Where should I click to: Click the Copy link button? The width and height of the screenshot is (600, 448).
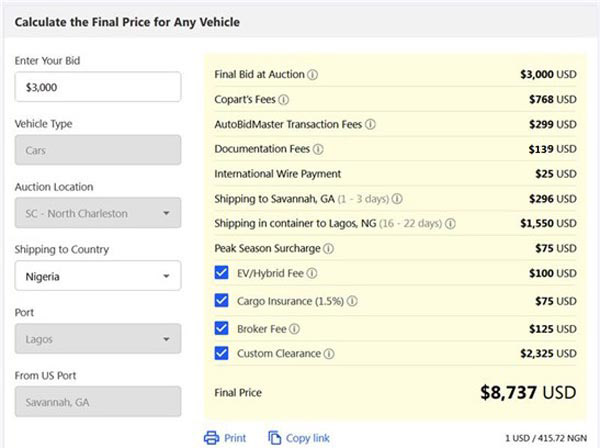point(298,437)
